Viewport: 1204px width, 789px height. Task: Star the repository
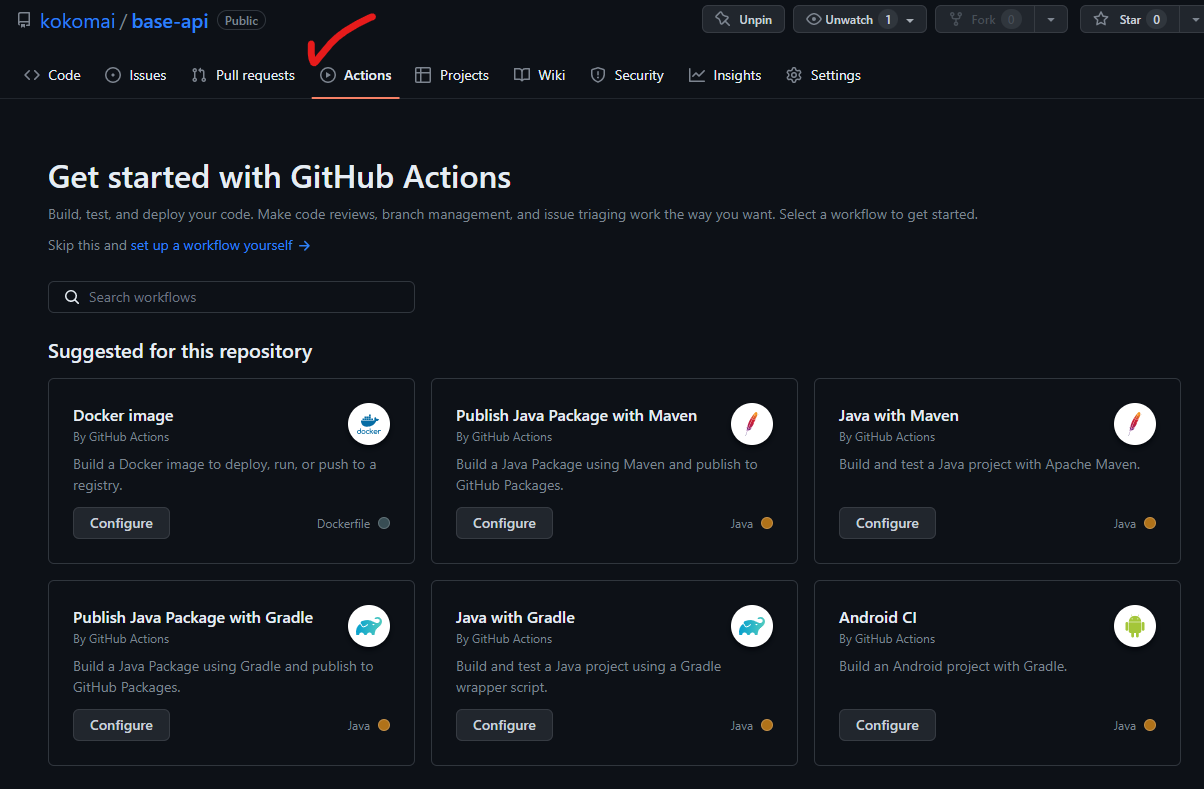coord(1129,19)
